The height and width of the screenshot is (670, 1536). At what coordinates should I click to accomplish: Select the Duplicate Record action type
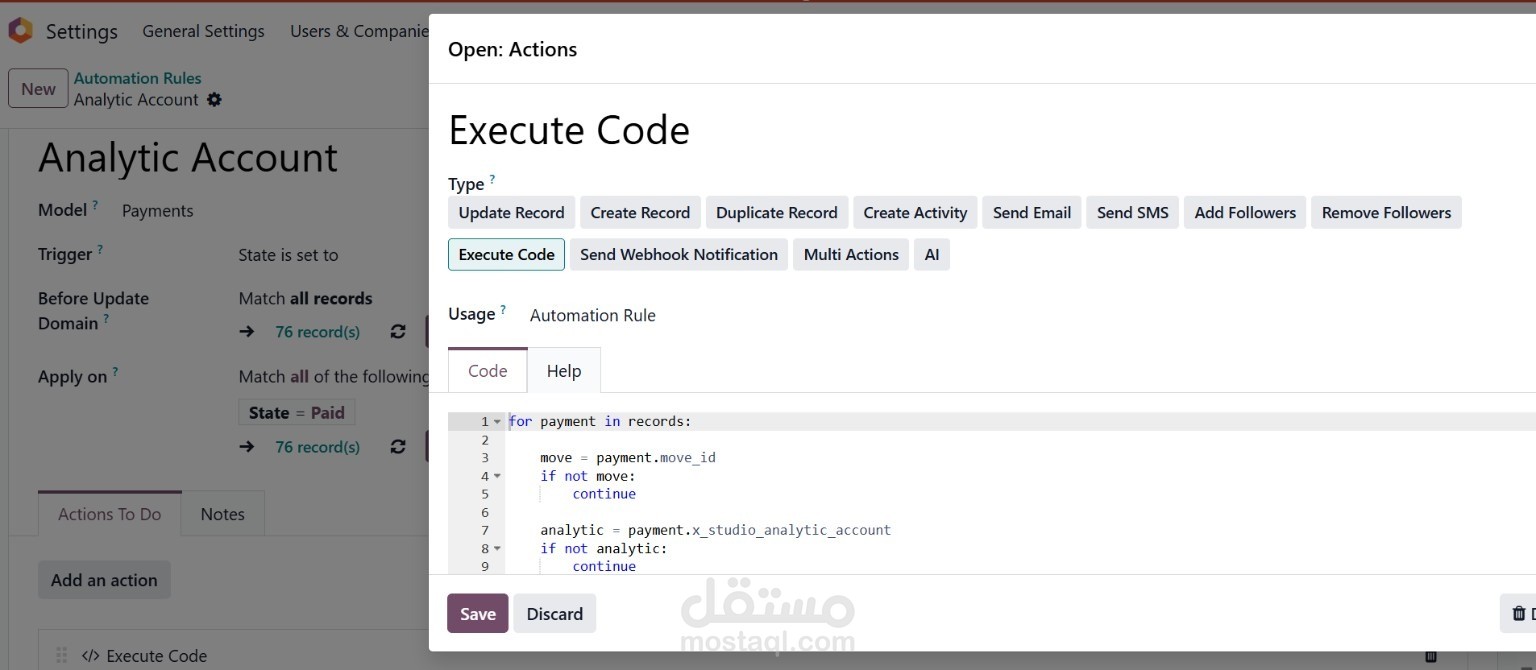click(777, 213)
